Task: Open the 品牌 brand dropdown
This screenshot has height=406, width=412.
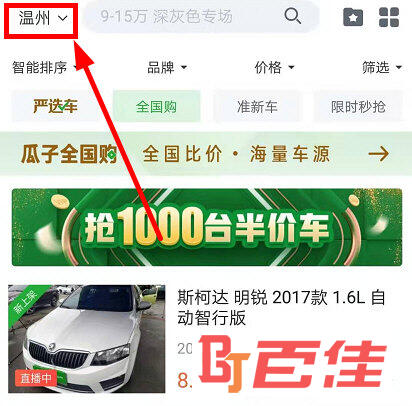Action: [167, 67]
